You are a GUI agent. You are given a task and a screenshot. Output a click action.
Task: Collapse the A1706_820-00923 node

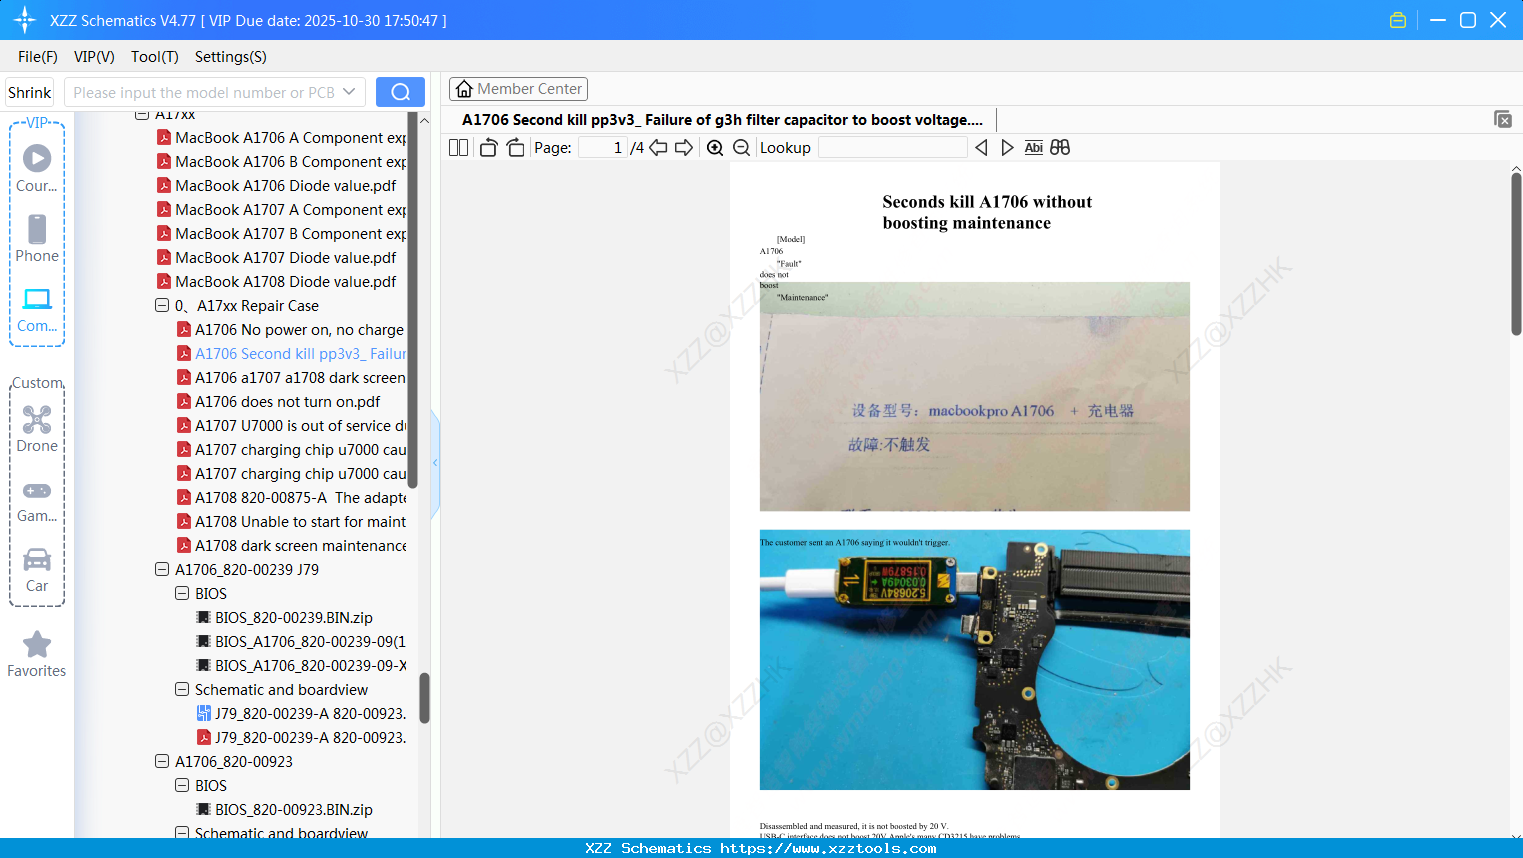tap(162, 761)
